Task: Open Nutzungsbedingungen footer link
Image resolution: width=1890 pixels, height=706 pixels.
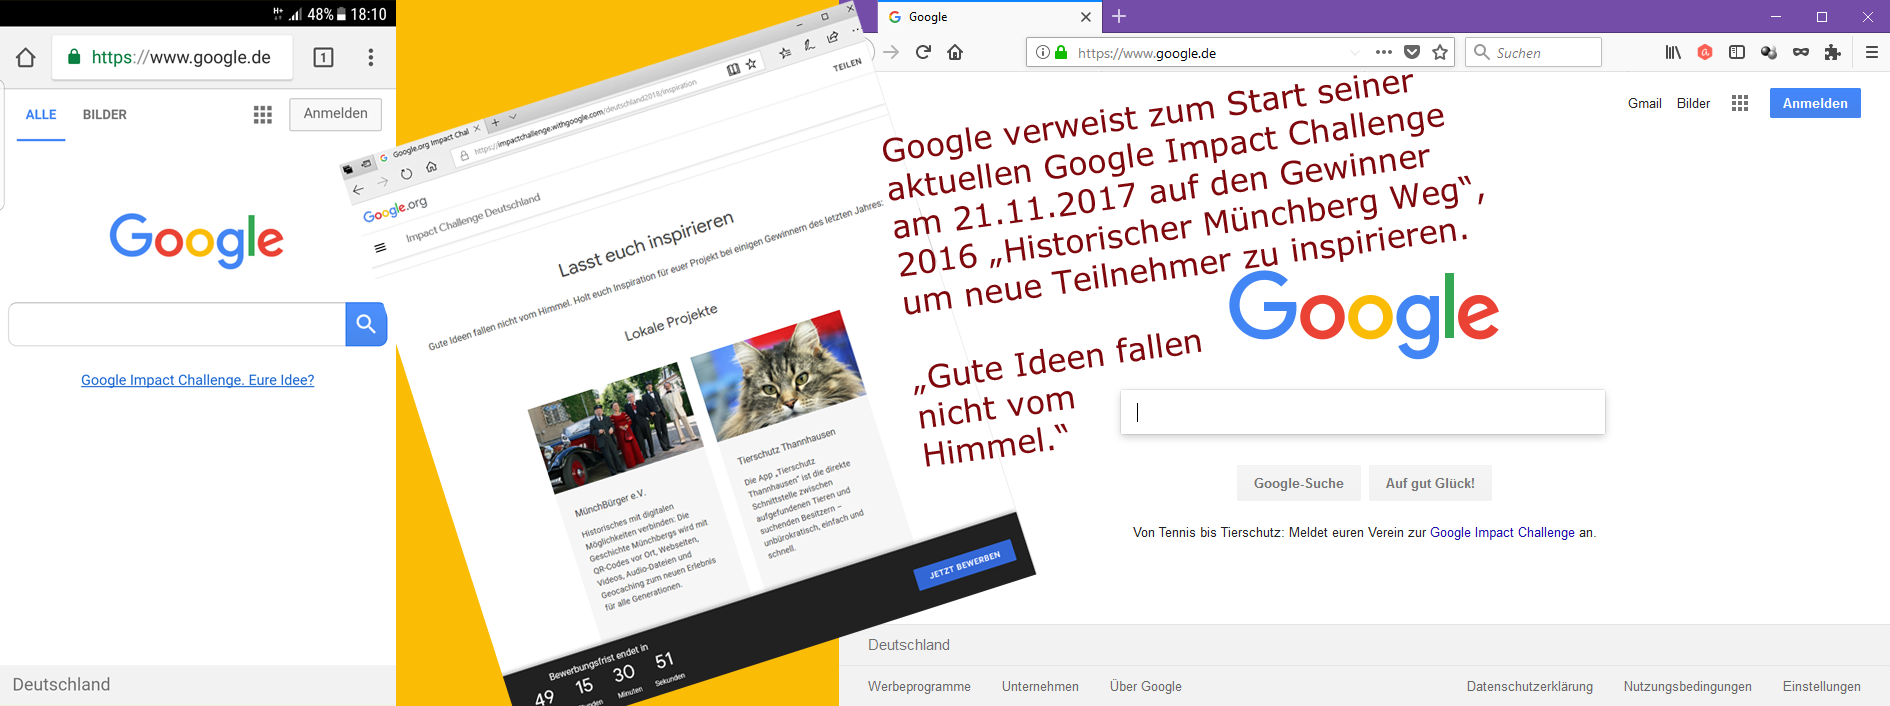Action: [x=1688, y=687]
